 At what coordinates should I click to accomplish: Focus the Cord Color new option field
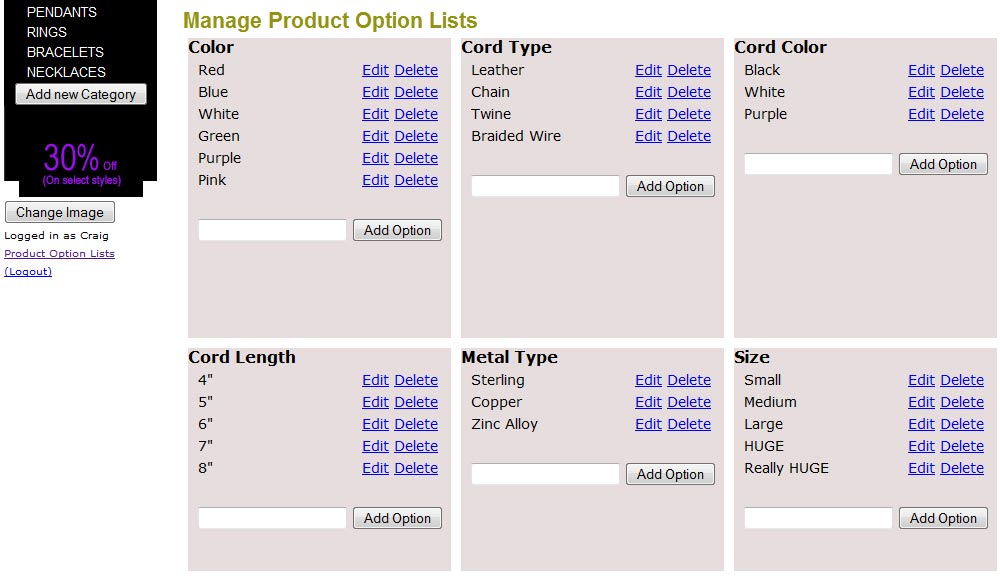(818, 164)
